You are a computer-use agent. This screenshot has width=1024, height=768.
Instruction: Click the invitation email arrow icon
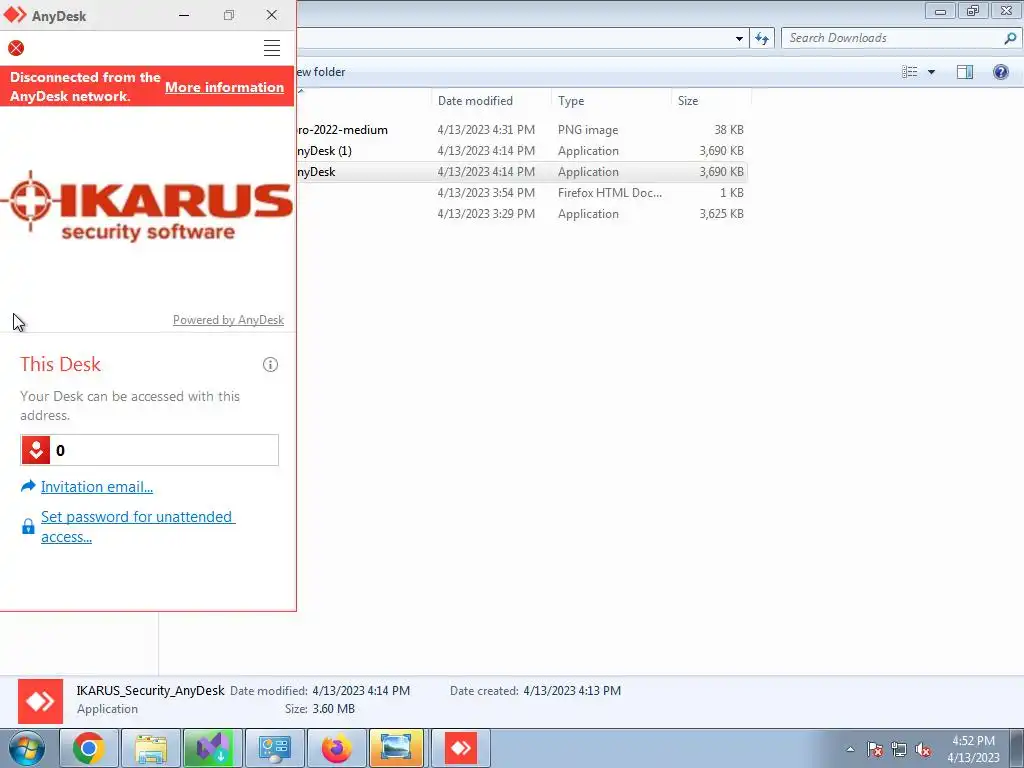click(x=28, y=486)
